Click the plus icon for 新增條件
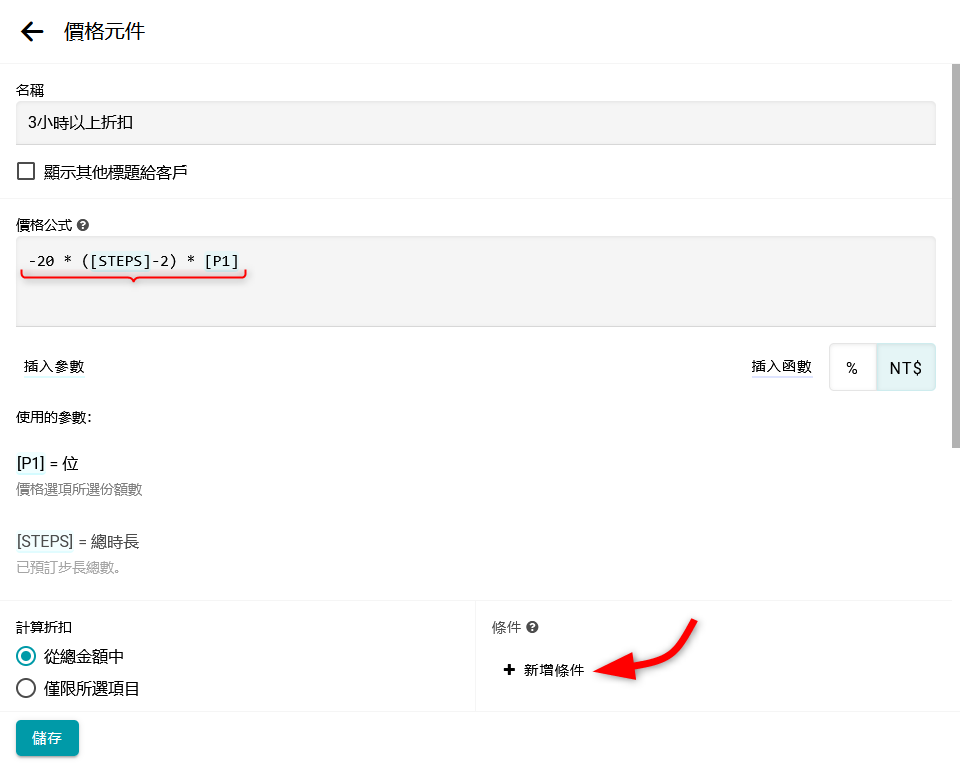Image resolution: width=960 pixels, height=764 pixels. pos(509,670)
